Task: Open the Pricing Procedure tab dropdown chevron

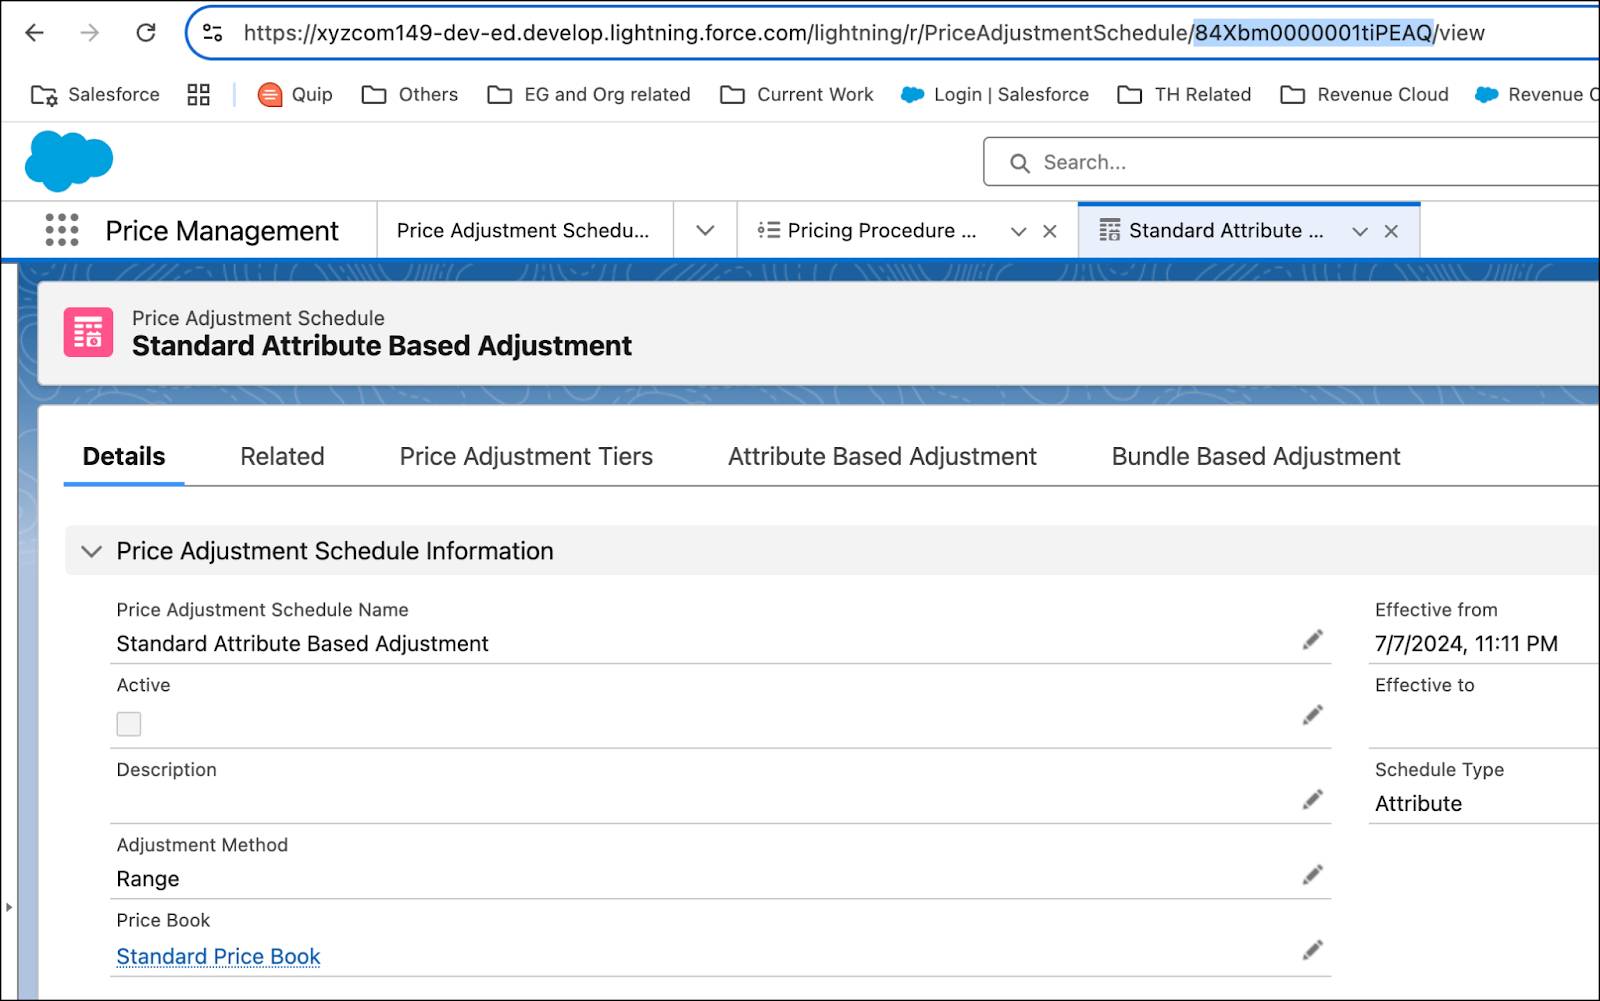Action: 1018,231
